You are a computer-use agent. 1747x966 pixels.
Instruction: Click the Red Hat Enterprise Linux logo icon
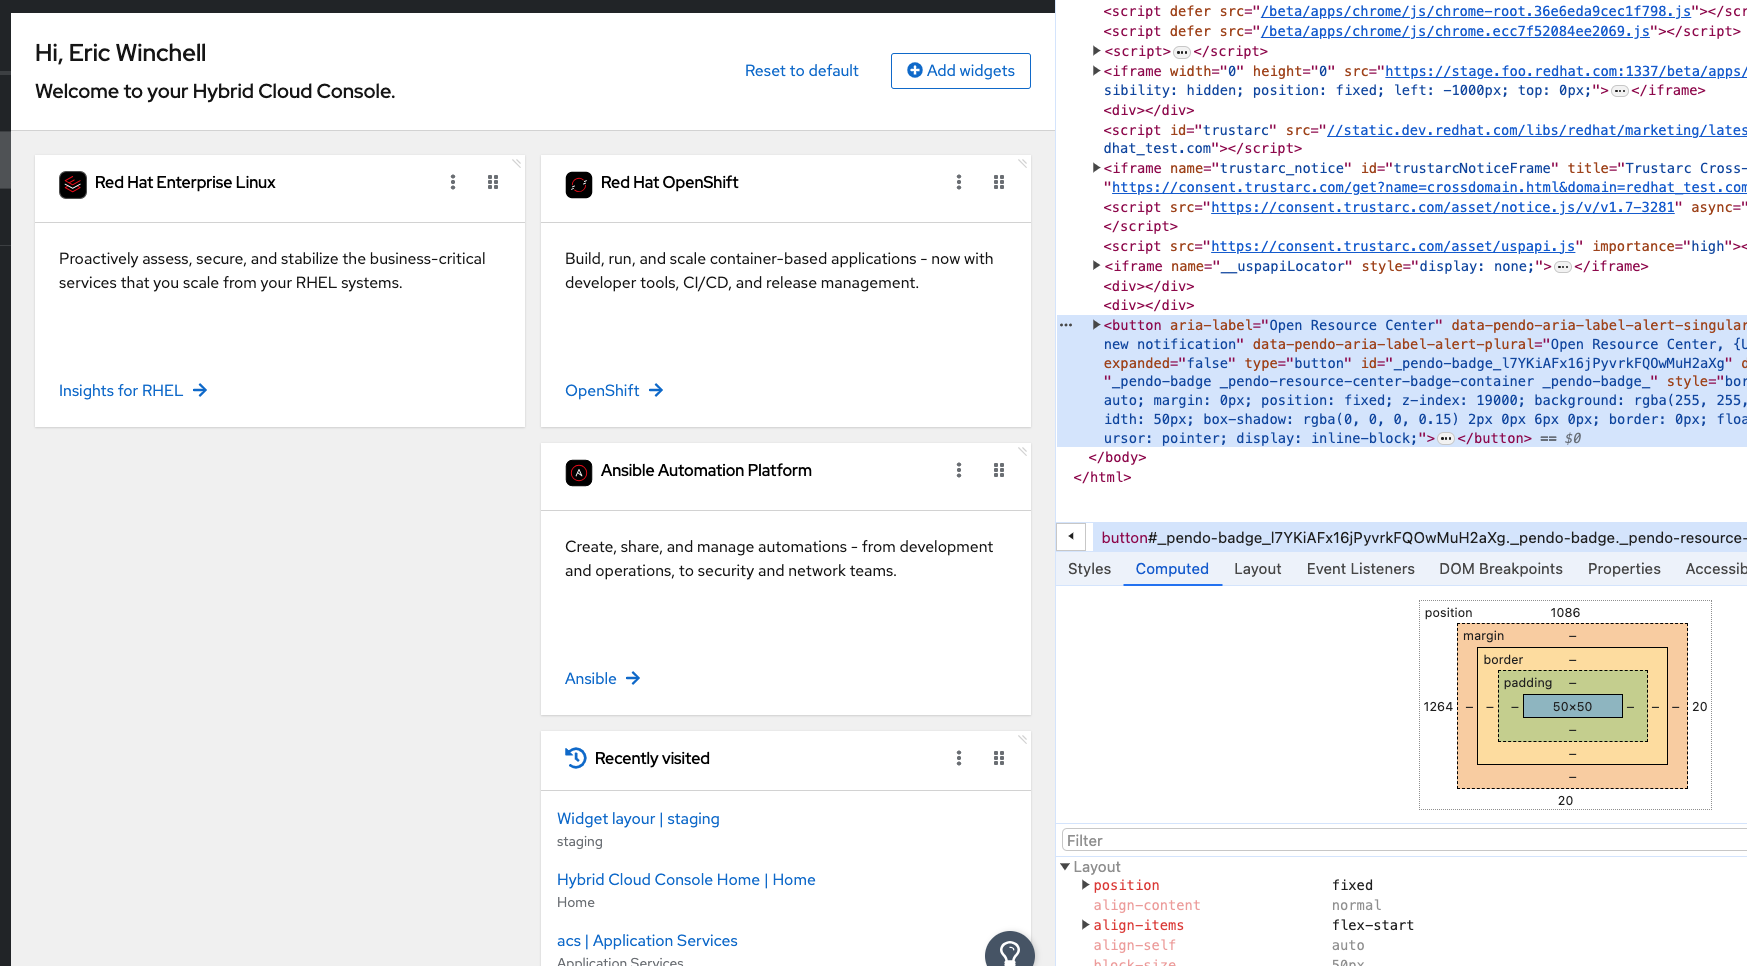click(x=73, y=185)
